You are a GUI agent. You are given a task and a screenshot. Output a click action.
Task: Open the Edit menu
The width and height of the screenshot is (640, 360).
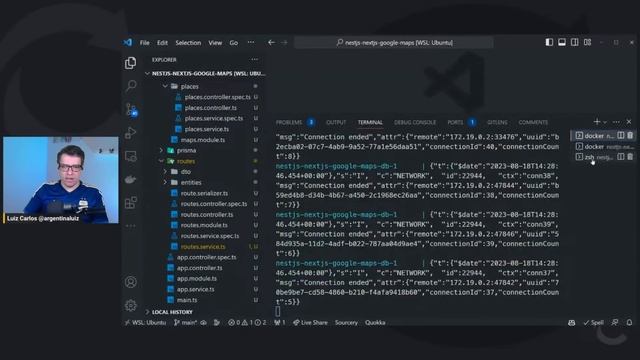162,42
